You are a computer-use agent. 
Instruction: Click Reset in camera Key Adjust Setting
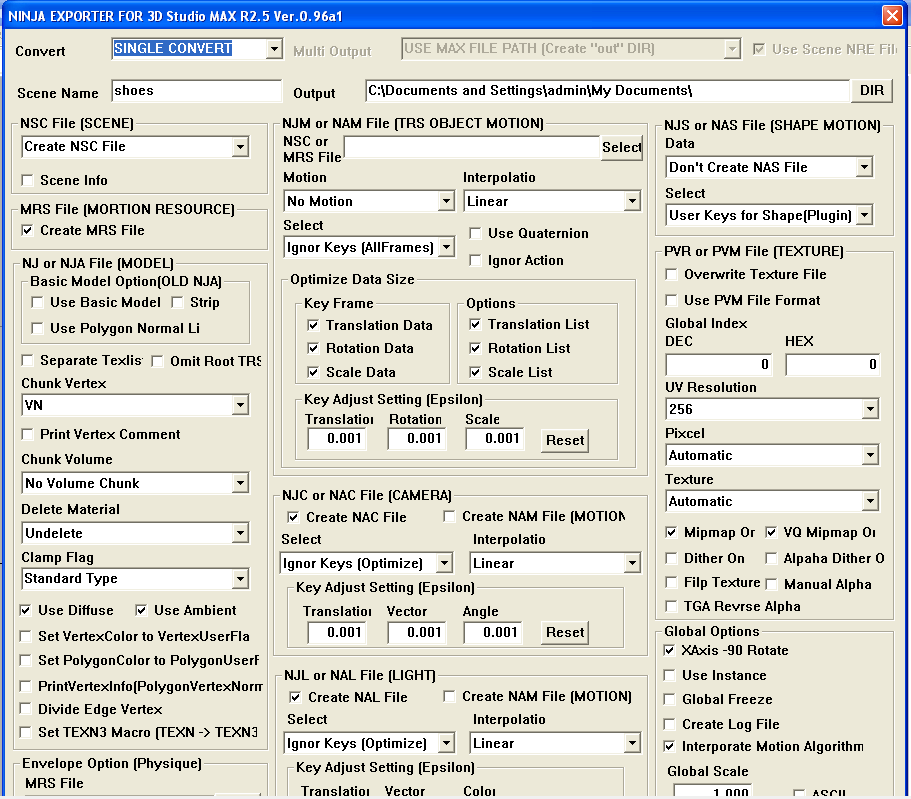coord(565,632)
